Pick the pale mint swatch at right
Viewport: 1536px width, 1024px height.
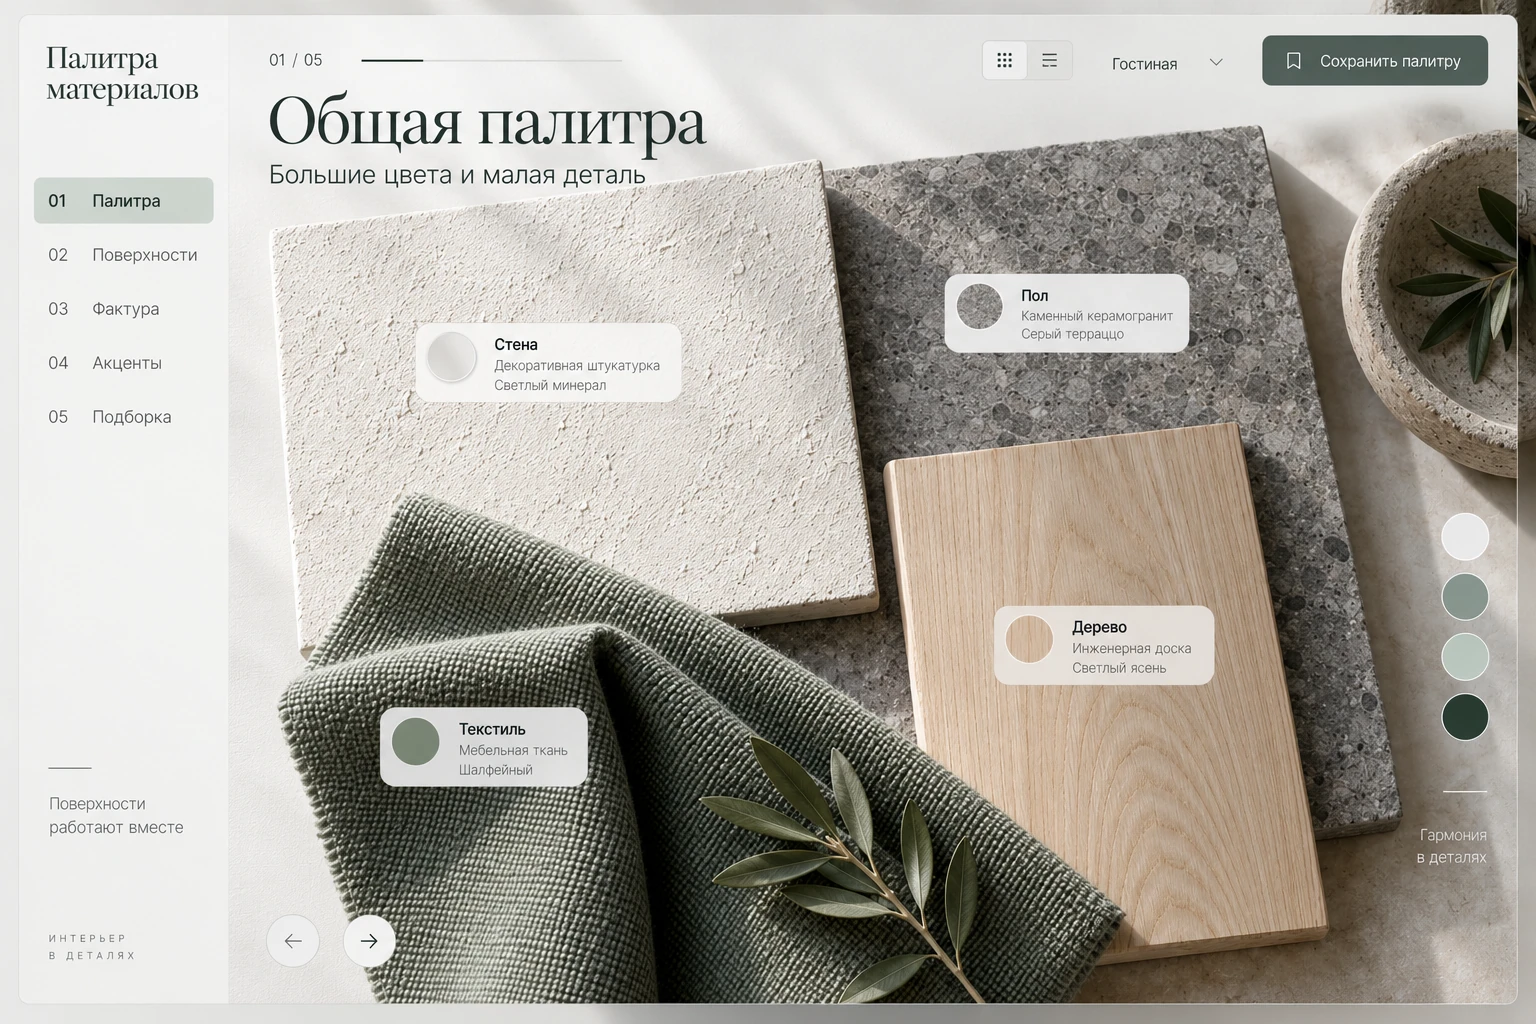(1465, 657)
